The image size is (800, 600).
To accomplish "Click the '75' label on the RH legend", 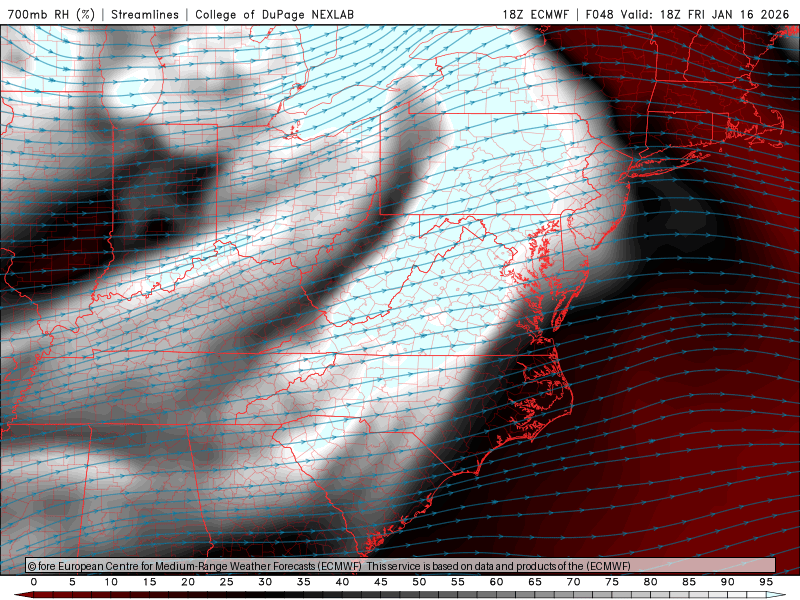I will [612, 582].
